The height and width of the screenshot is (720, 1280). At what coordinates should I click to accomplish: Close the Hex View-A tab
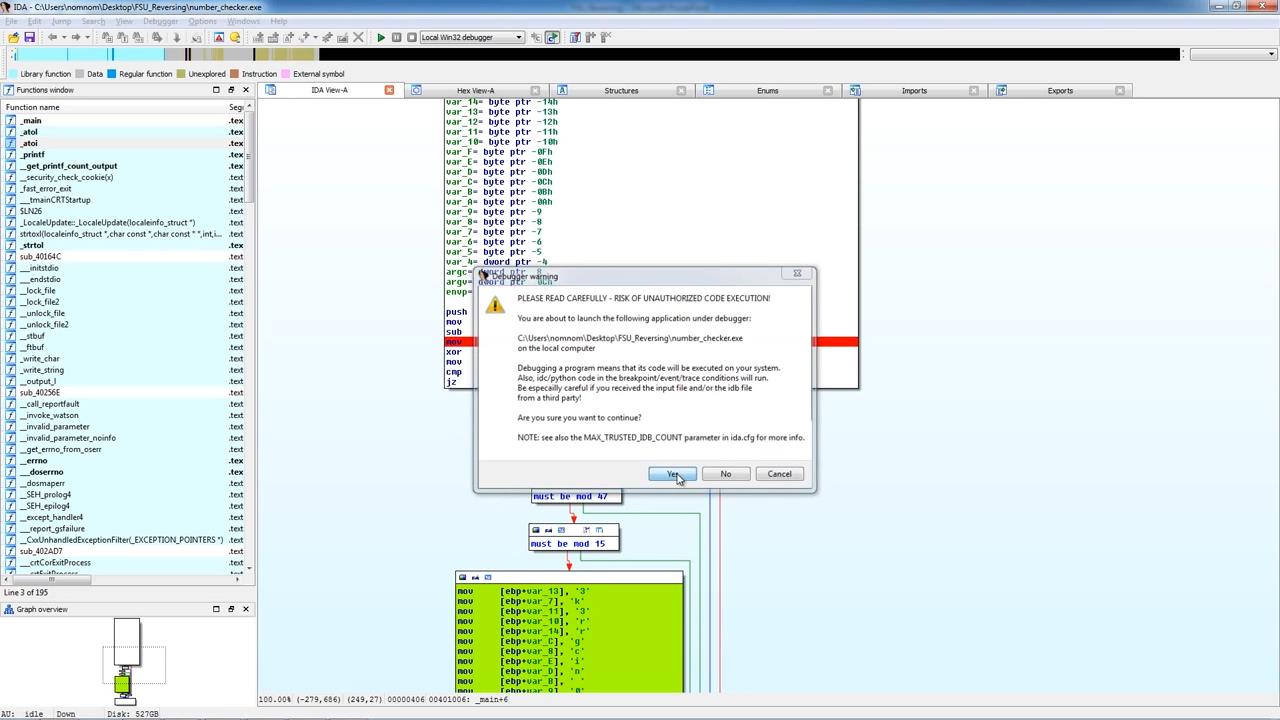[x=535, y=90]
